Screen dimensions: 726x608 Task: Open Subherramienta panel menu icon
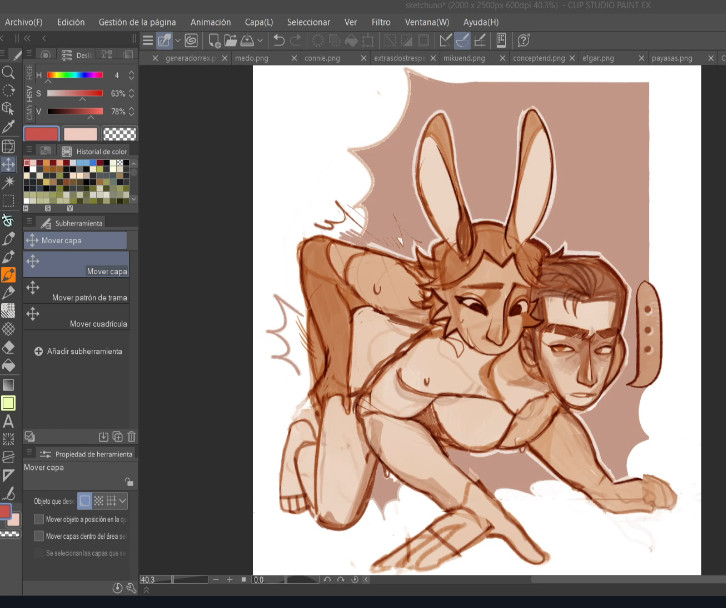(x=29, y=221)
